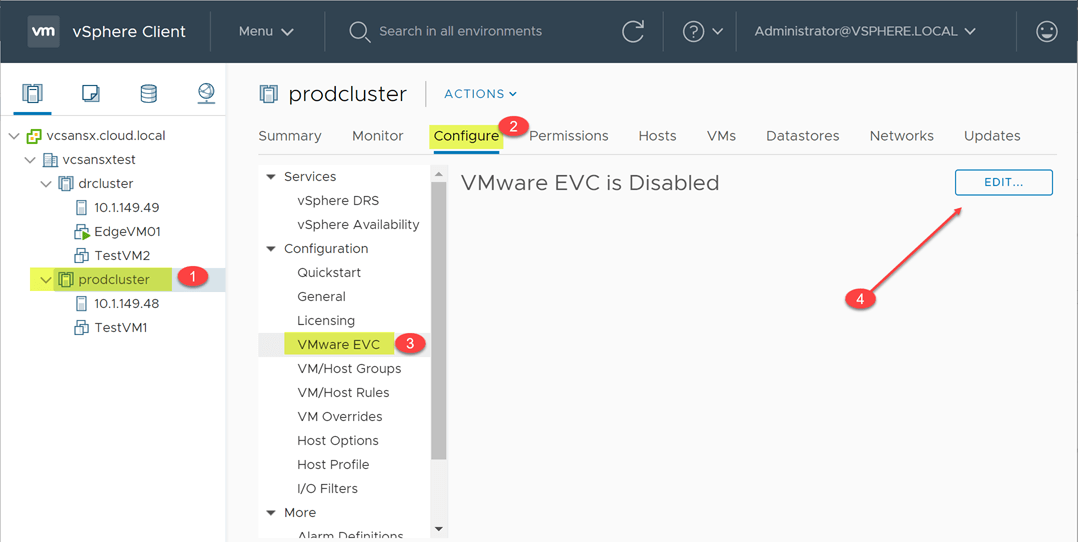
Task: Click the EdgeVM01 powered-on VM icon
Action: pyautogui.click(x=82, y=232)
